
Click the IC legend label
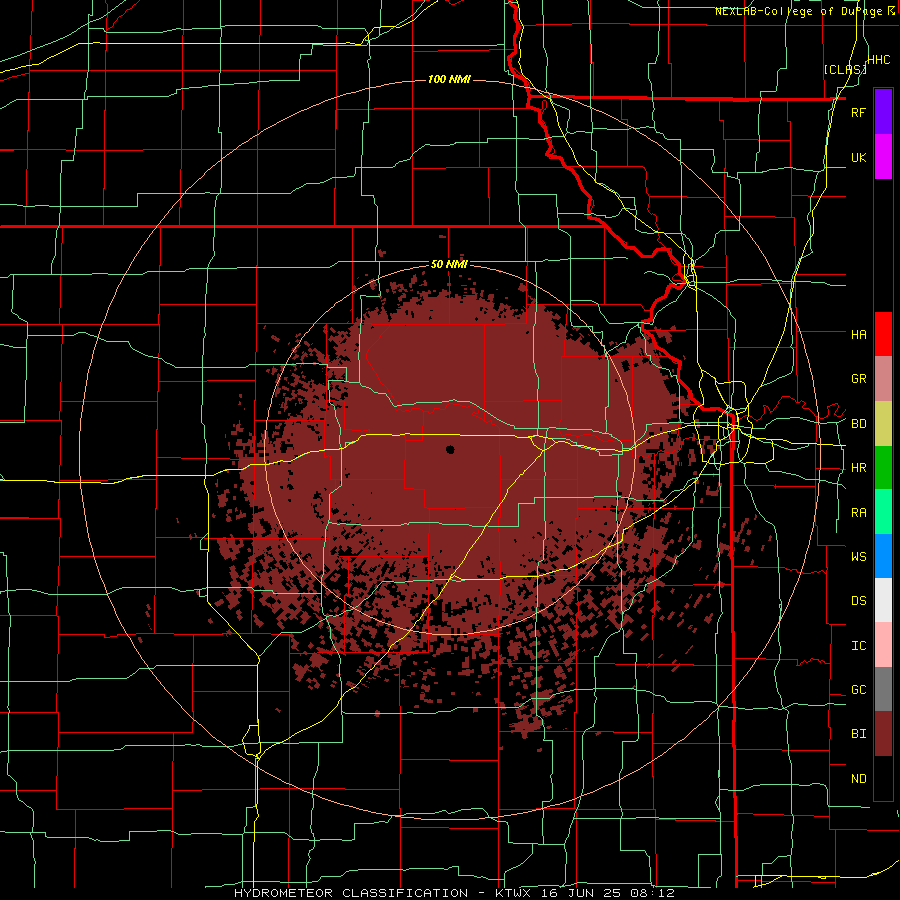coord(858,646)
